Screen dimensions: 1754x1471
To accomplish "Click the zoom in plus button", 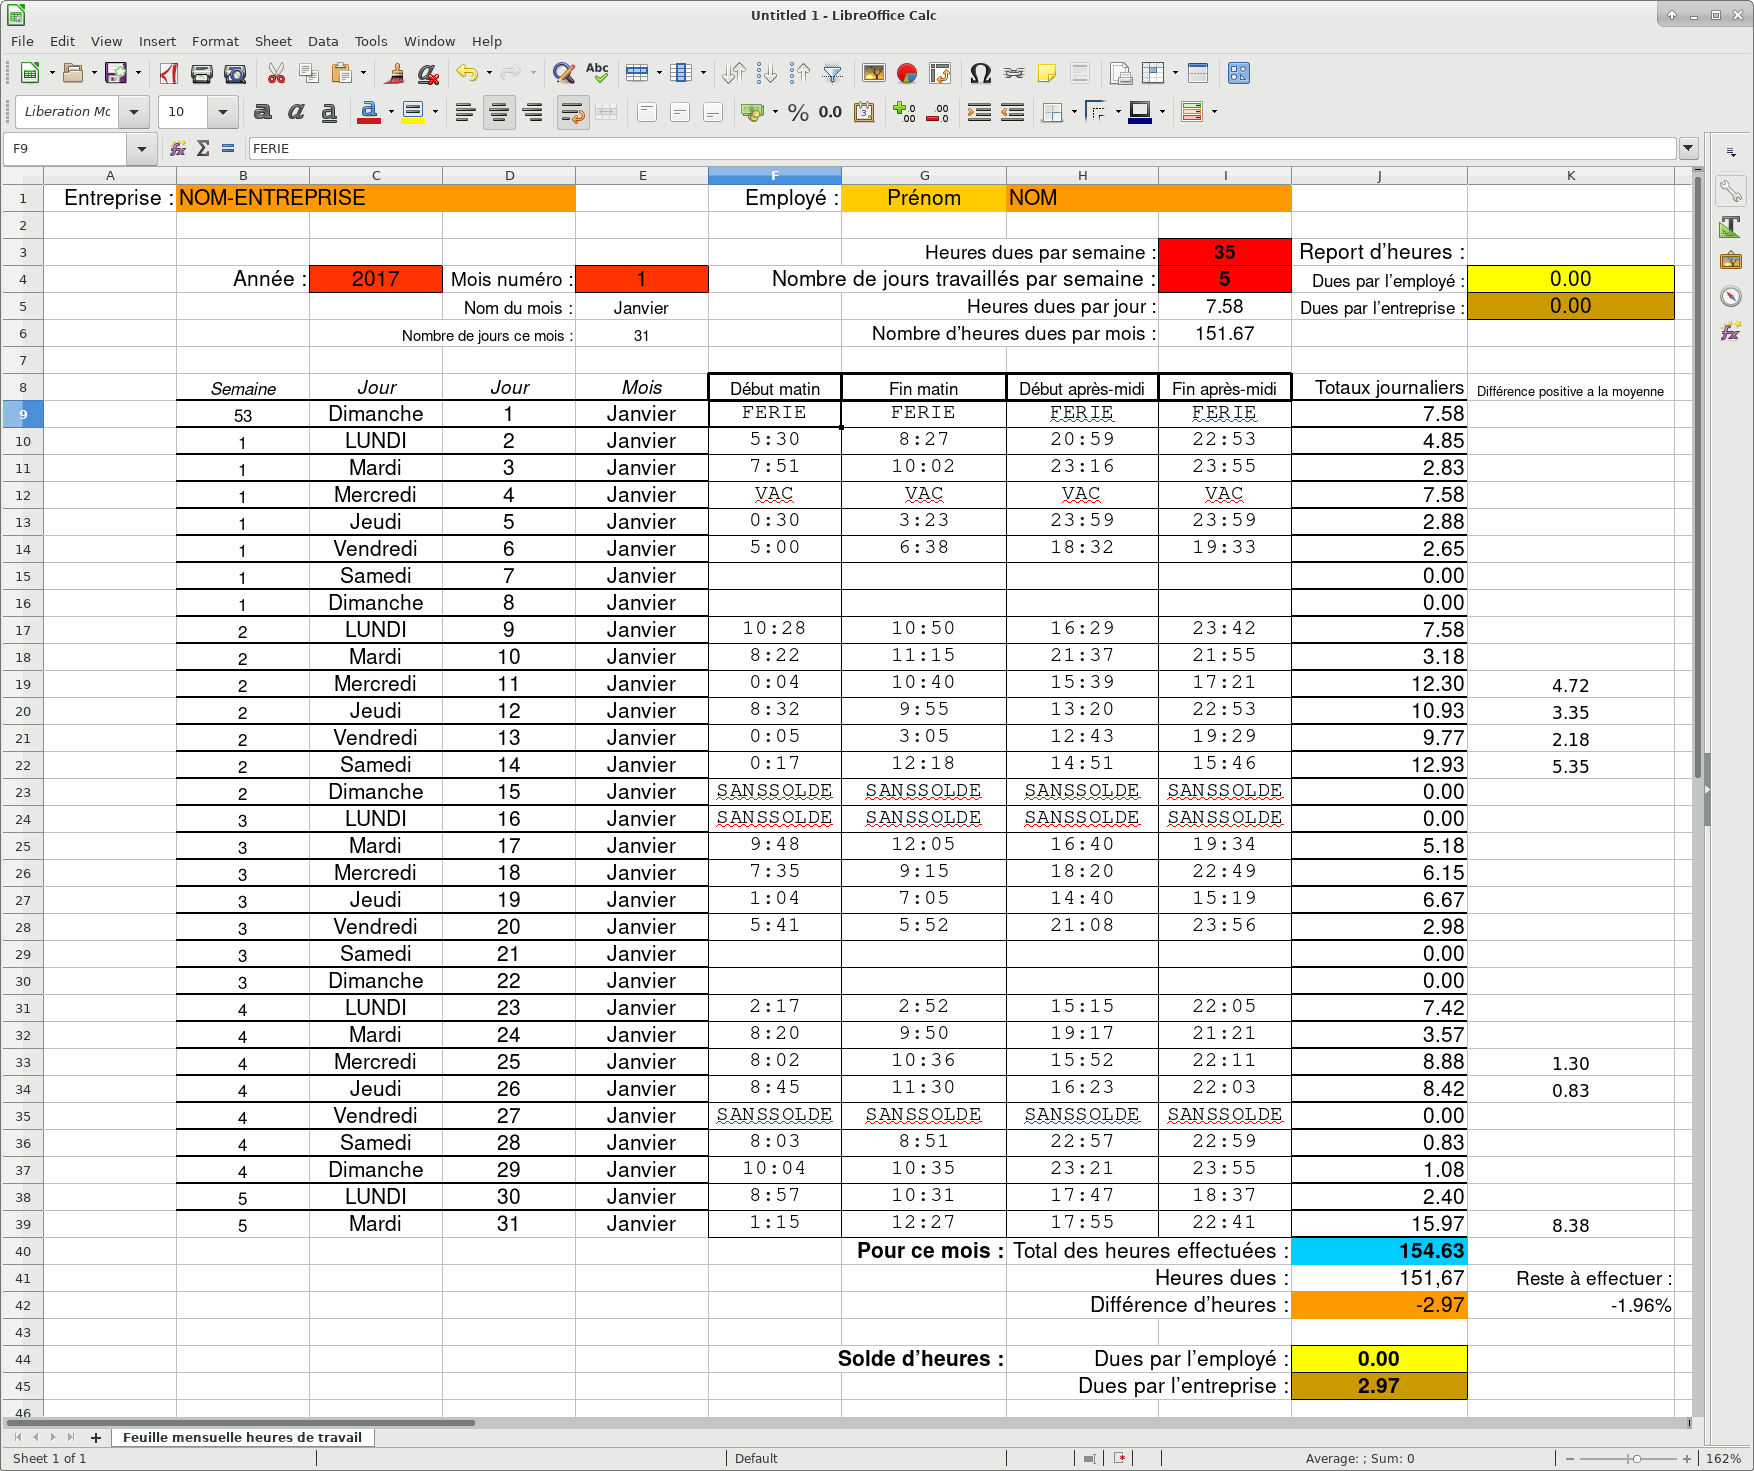I will (x=1686, y=1458).
